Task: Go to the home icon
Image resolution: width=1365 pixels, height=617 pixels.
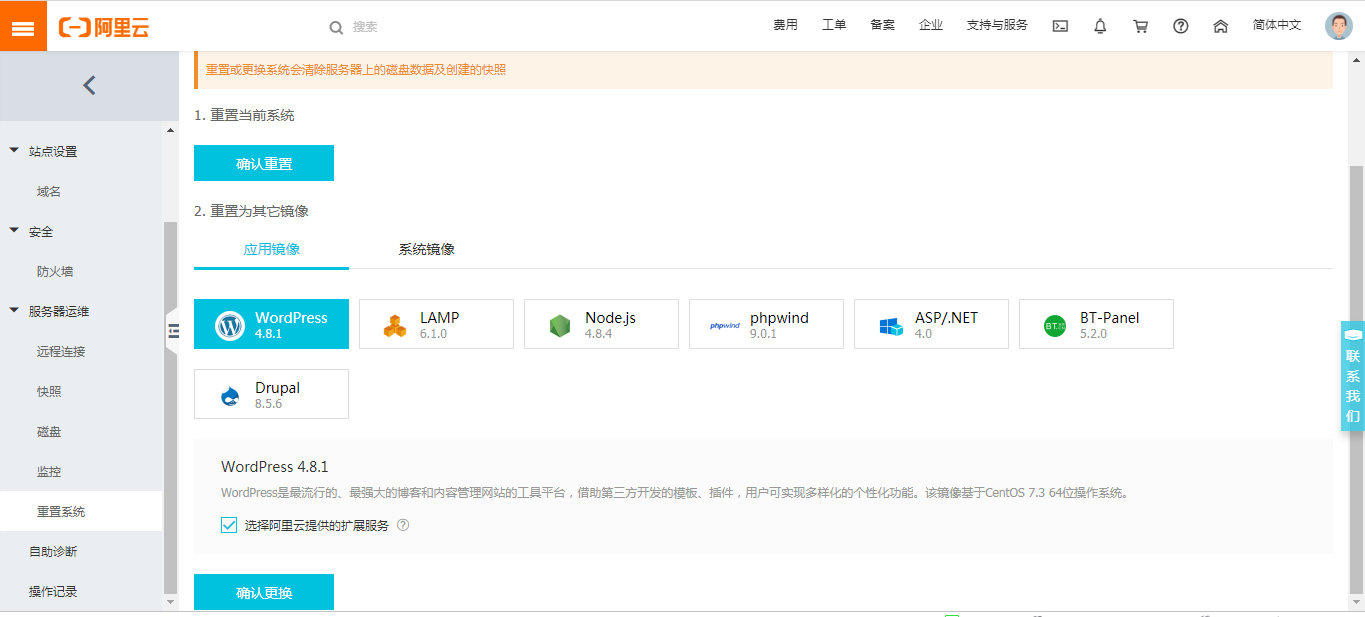Action: 1220,26
